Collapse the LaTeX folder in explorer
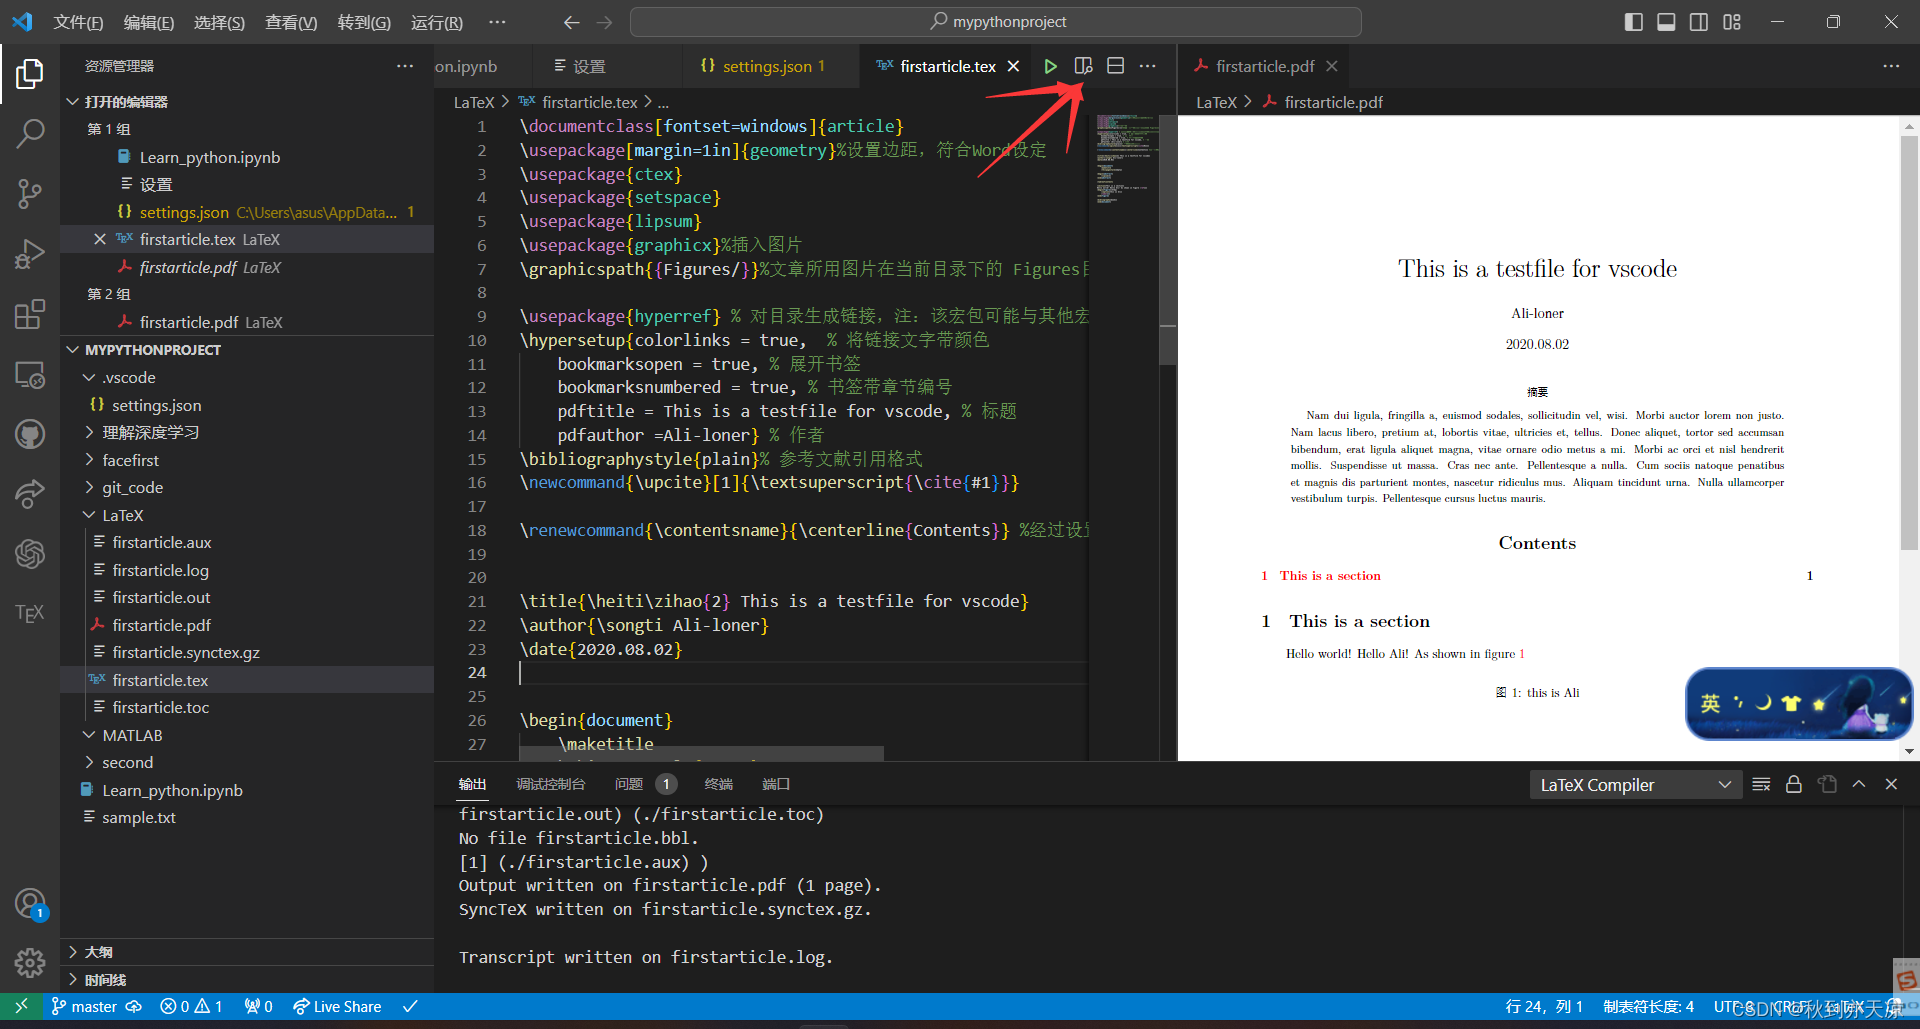Viewport: 1920px width, 1029px height. click(x=247, y=515)
